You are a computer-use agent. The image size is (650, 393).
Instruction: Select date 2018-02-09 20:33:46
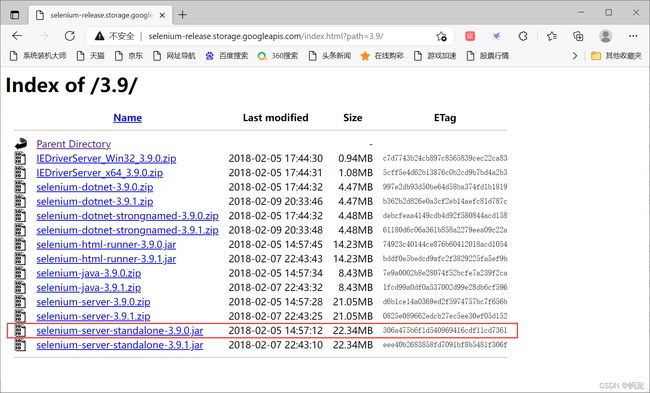[x=276, y=201]
